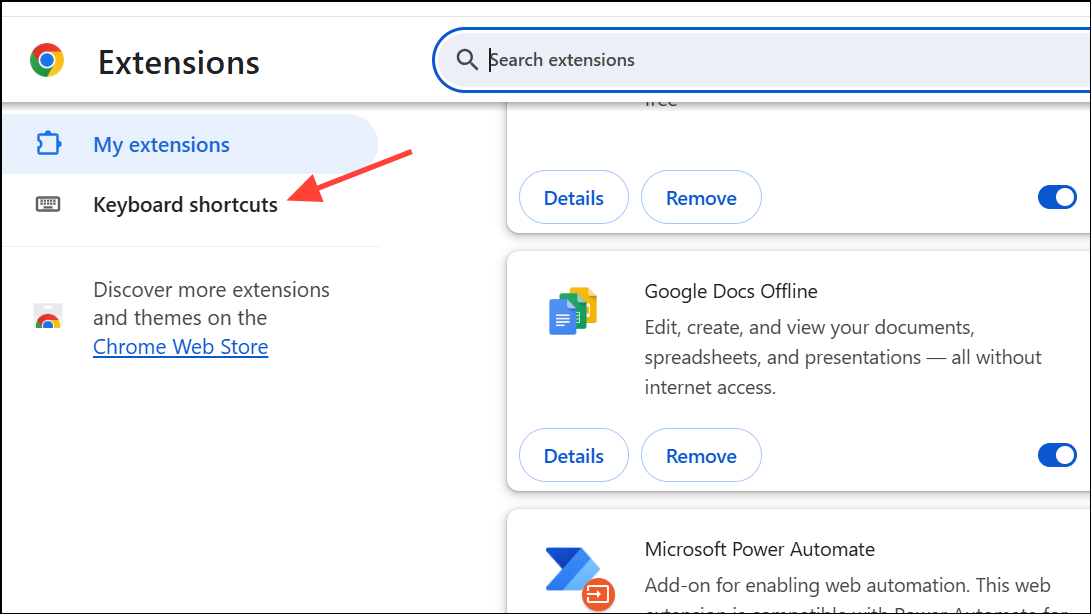This screenshot has height=614, width=1091.
Task: Select My extensions in the sidebar
Action: [161, 143]
